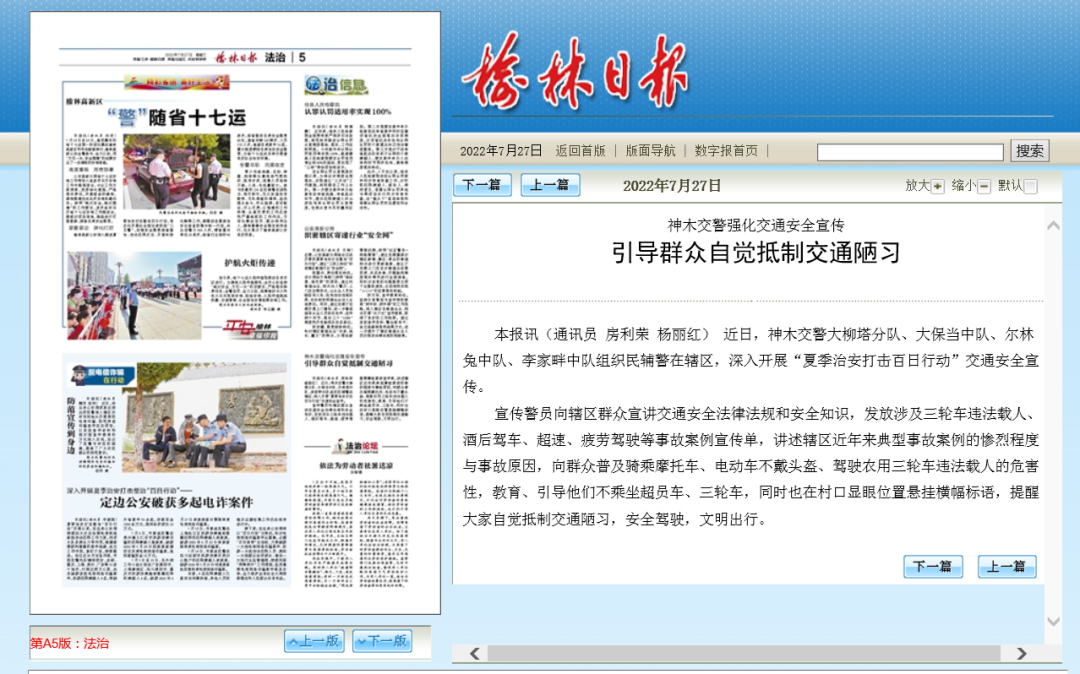The image size is (1080, 674).
Task: Click the horizontal scrollbar left arrow
Action: coord(475,653)
